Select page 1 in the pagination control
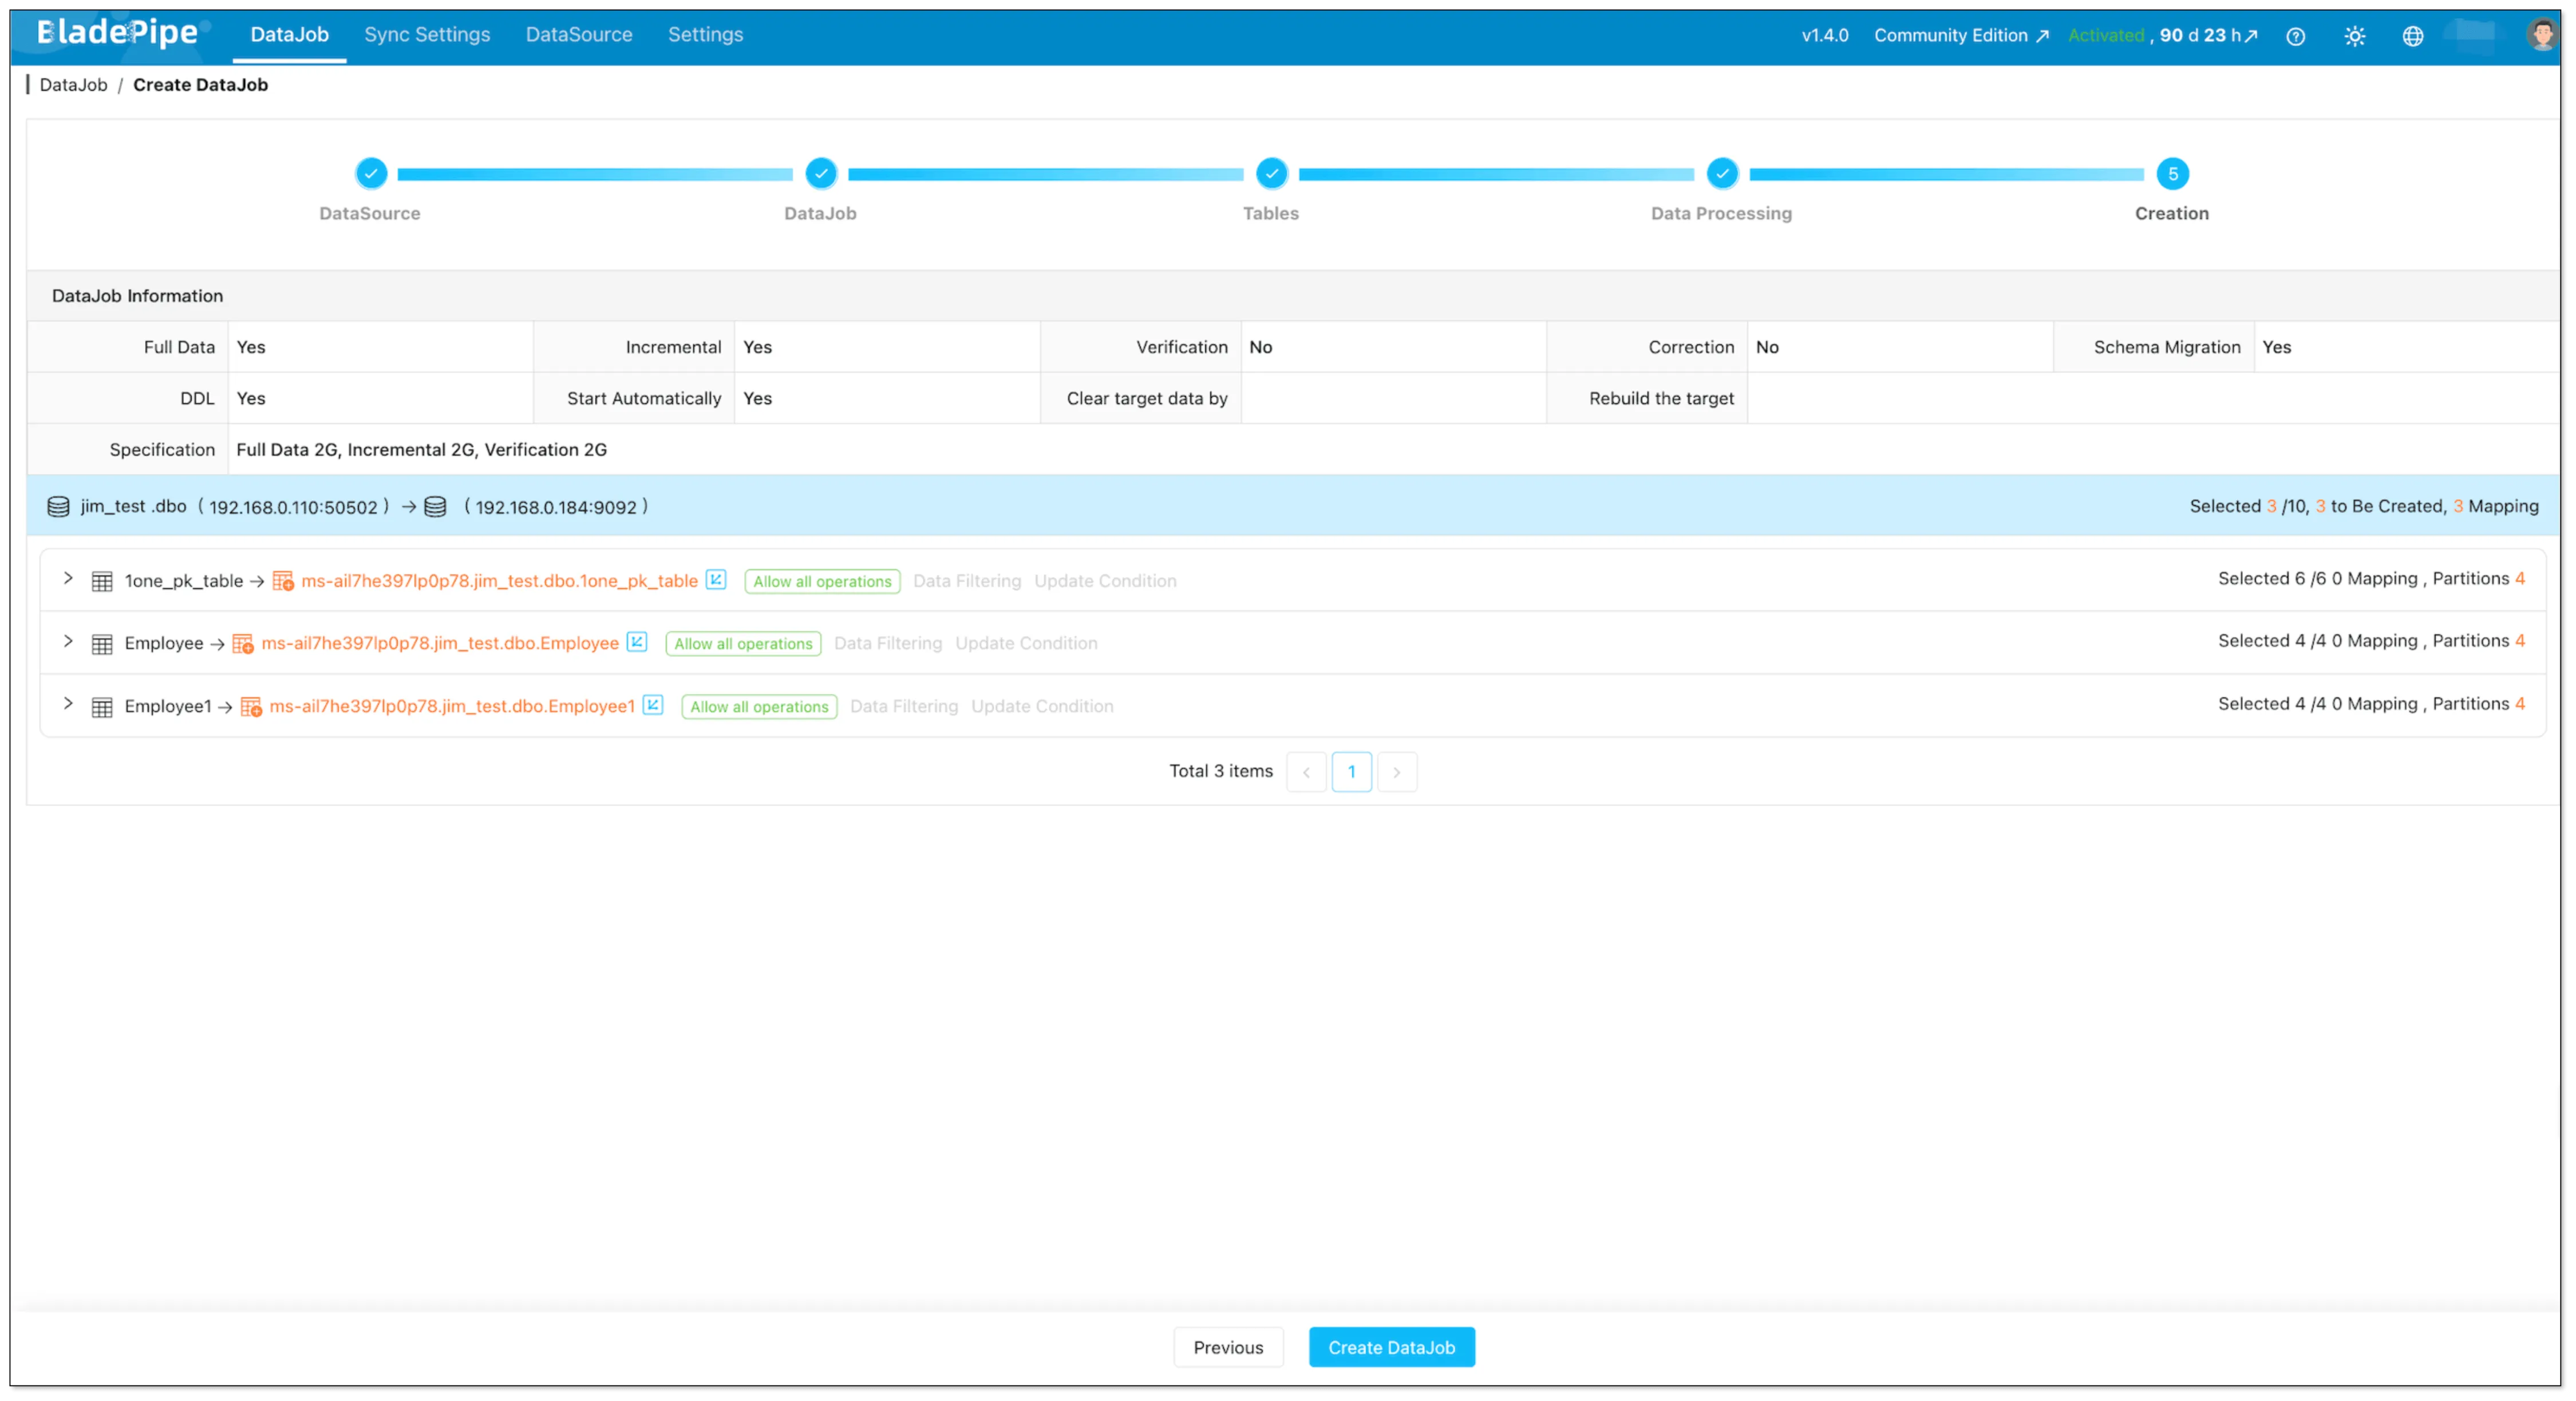Image resolution: width=2576 pixels, height=1401 pixels. tap(1352, 771)
